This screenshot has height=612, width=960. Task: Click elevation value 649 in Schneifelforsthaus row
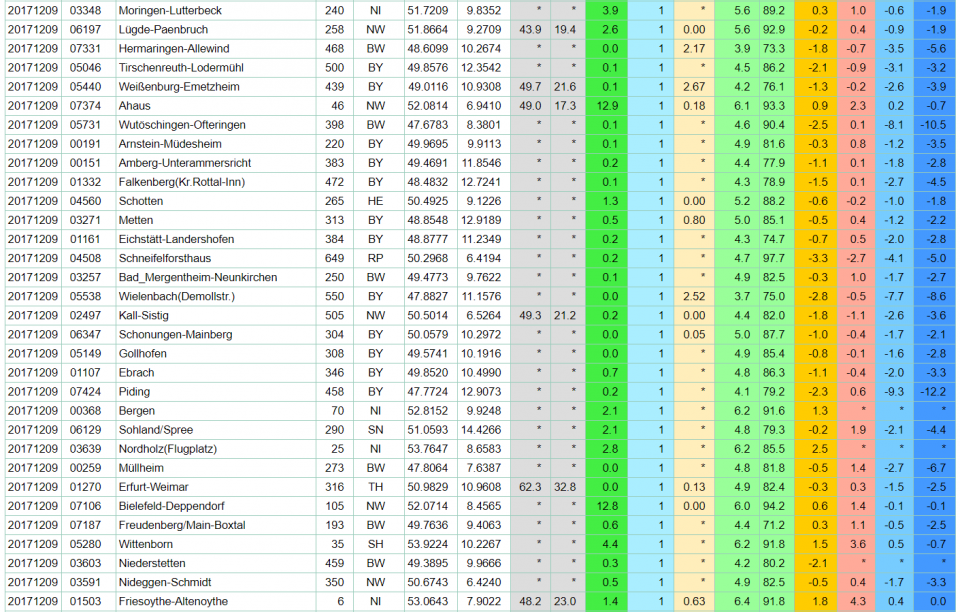tap(334, 257)
